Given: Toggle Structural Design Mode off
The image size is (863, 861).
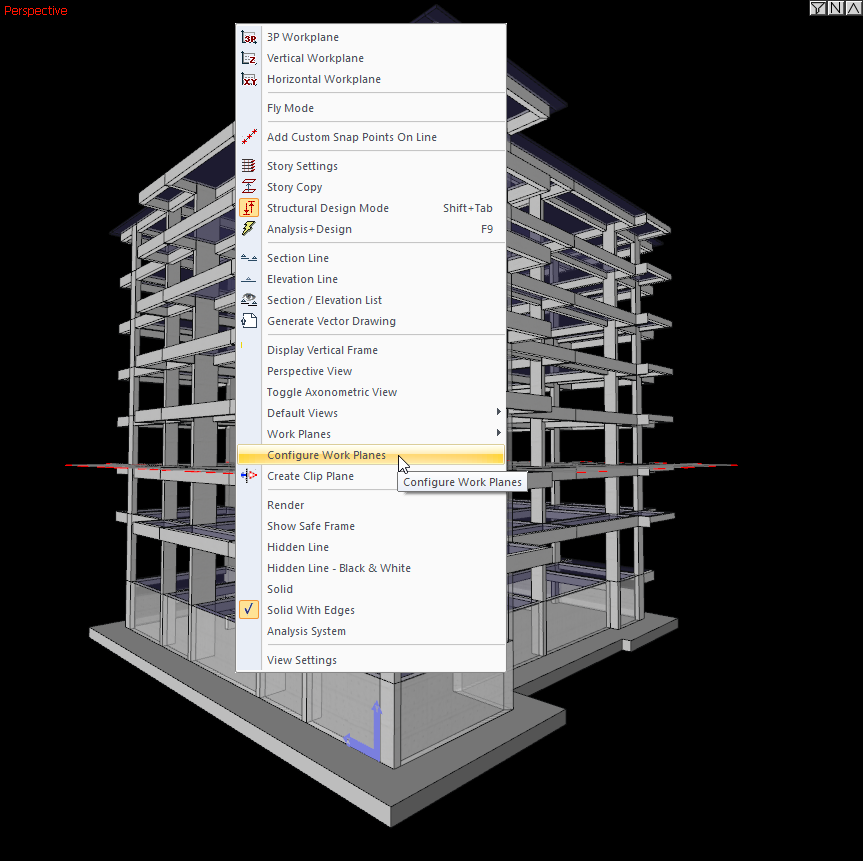Looking at the screenshot, I should coord(329,208).
